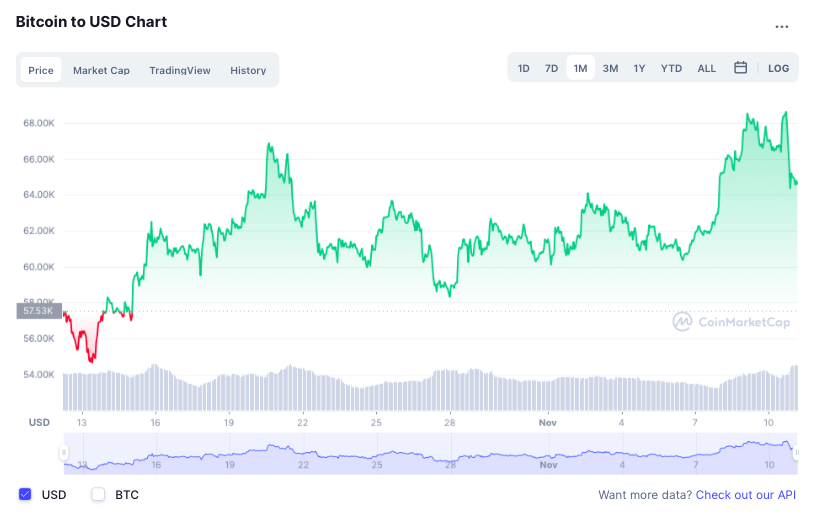Click the 57.53K price label marker
The height and width of the screenshot is (527, 819).
click(38, 311)
